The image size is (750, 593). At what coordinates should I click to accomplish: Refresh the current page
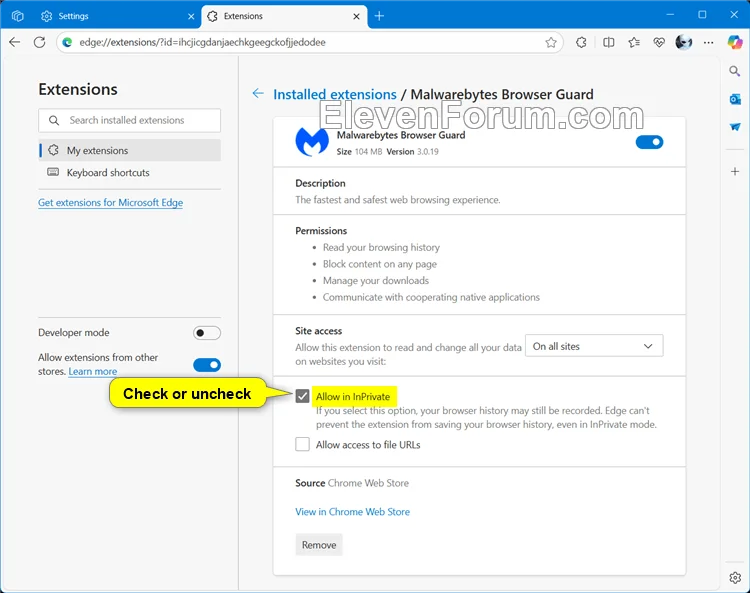[x=40, y=42]
